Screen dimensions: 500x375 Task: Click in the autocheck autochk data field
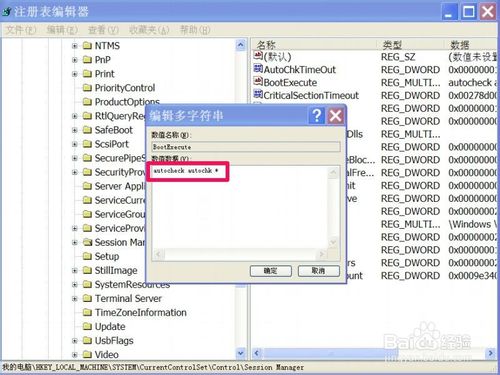(239, 208)
